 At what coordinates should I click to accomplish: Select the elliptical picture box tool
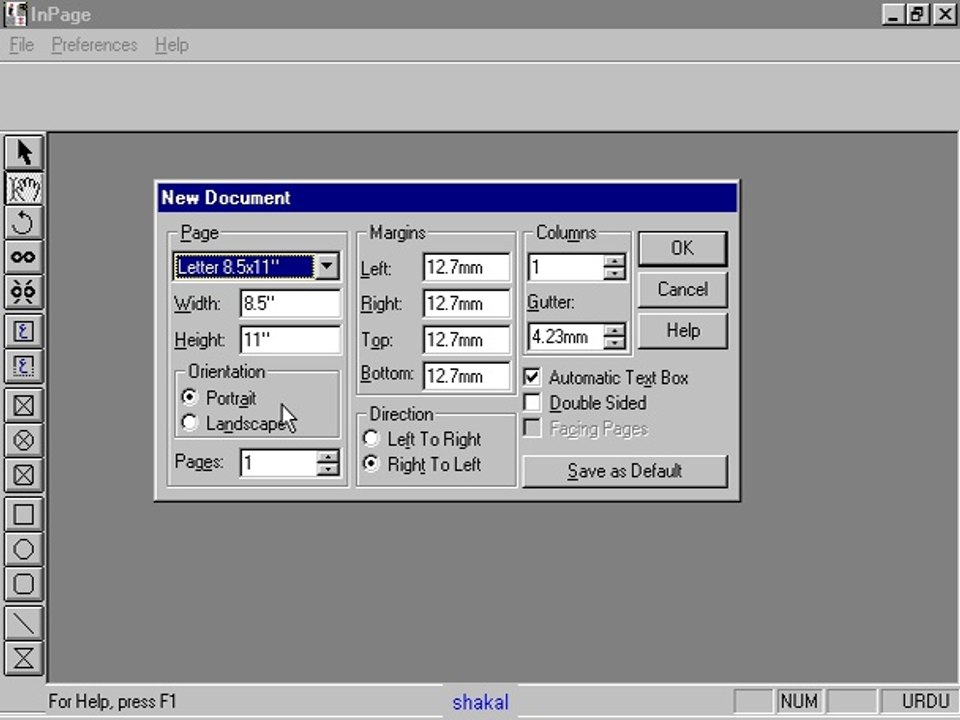(24, 440)
